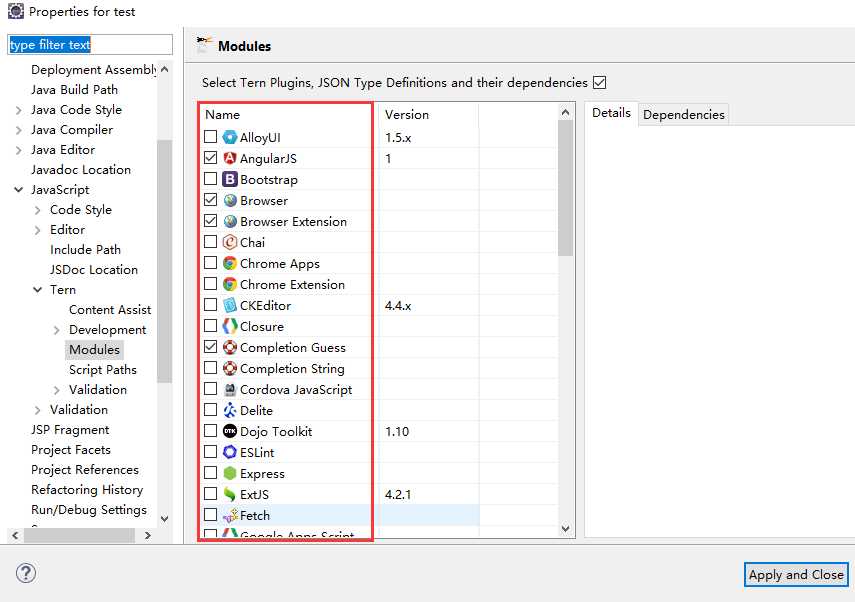Click the Closure module icon
The height and width of the screenshot is (602, 855).
pyautogui.click(x=230, y=326)
